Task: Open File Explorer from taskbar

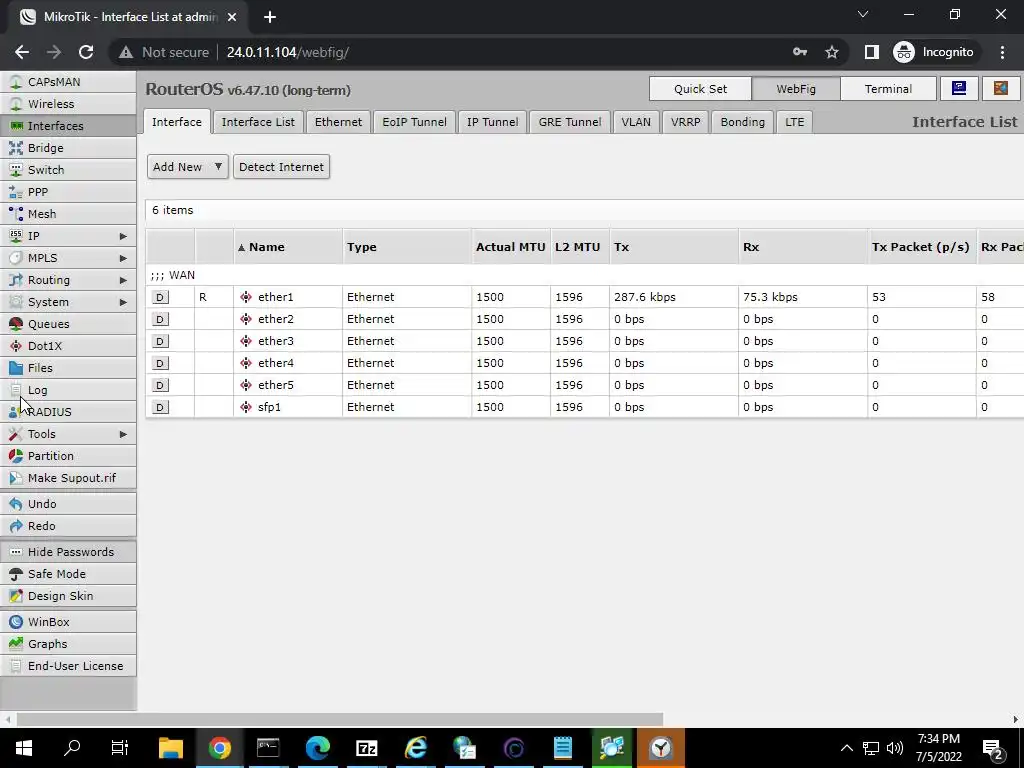Action: (171, 748)
